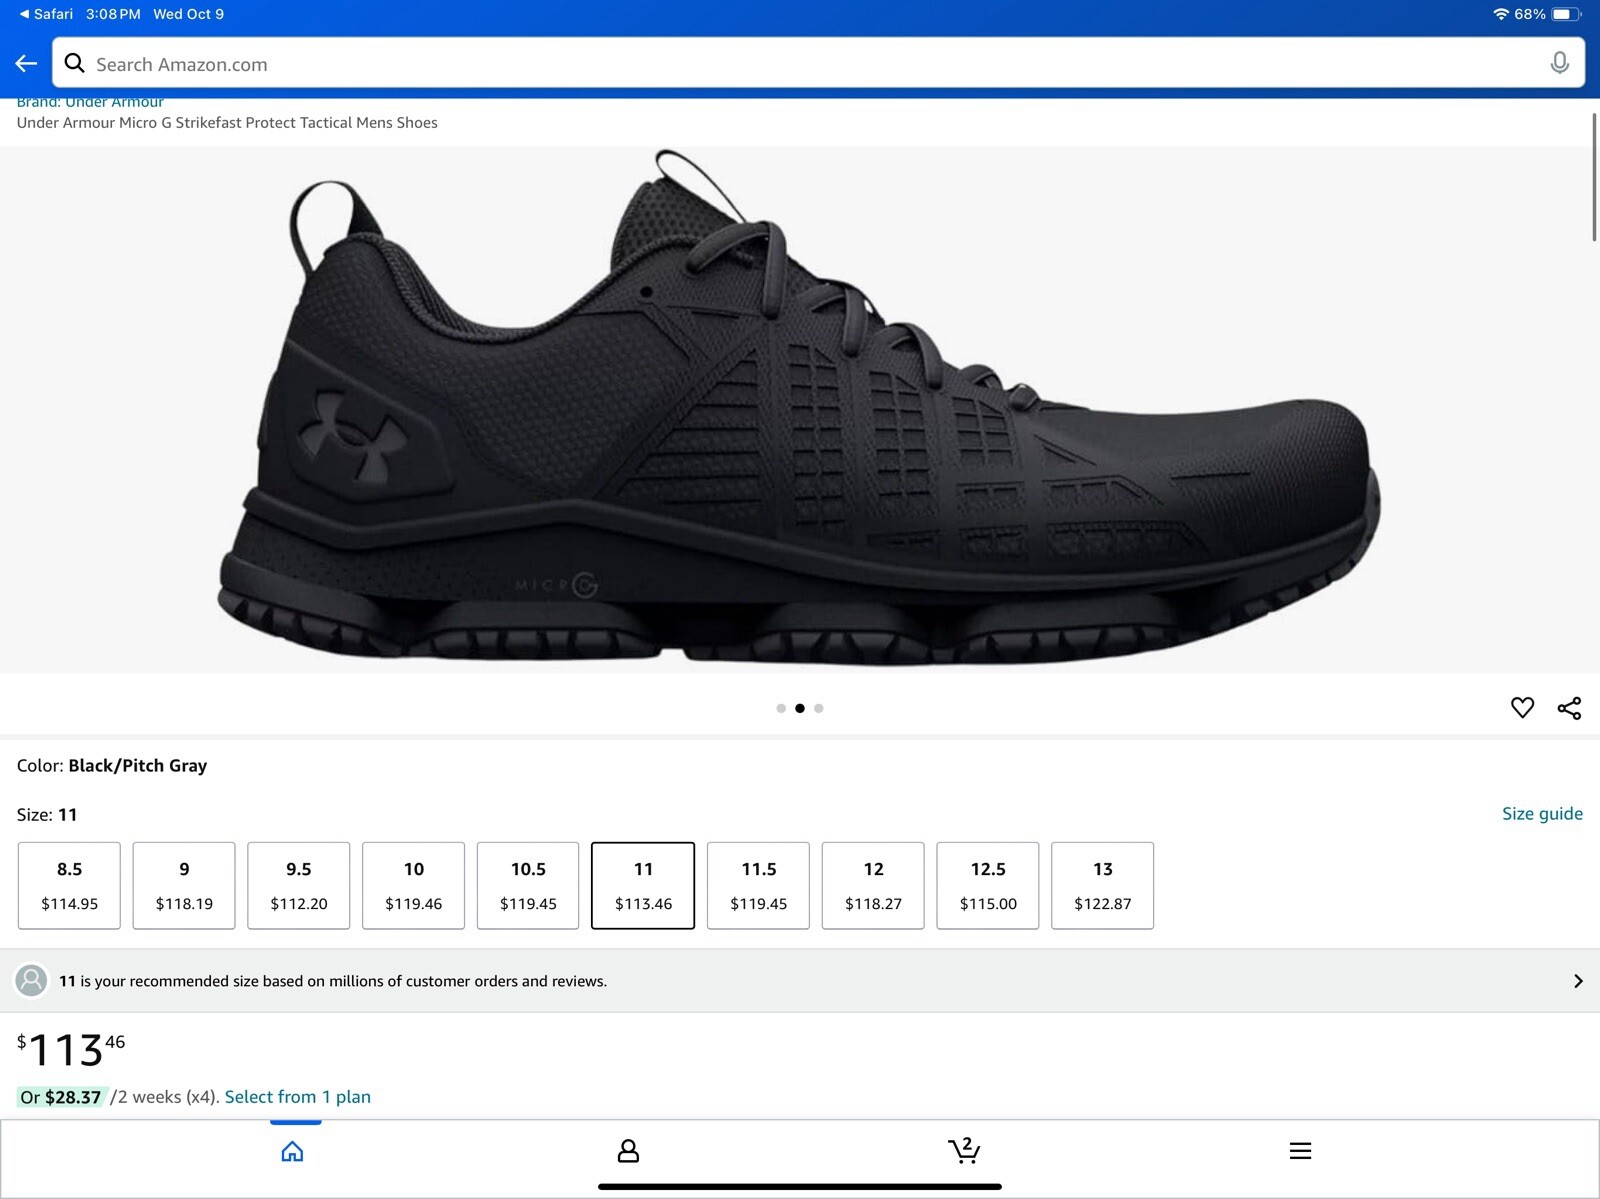Focus the Search Amazon.com field
Screen dimensions: 1600x1199
click(x=818, y=64)
